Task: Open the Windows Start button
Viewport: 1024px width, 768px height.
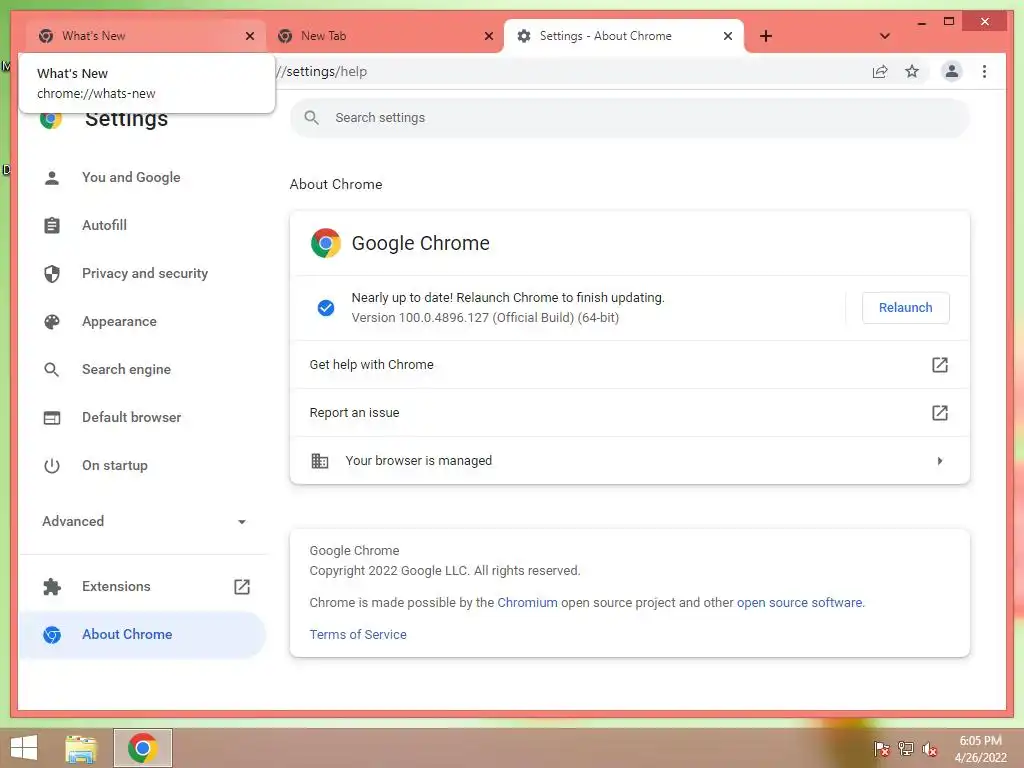Action: [24, 748]
